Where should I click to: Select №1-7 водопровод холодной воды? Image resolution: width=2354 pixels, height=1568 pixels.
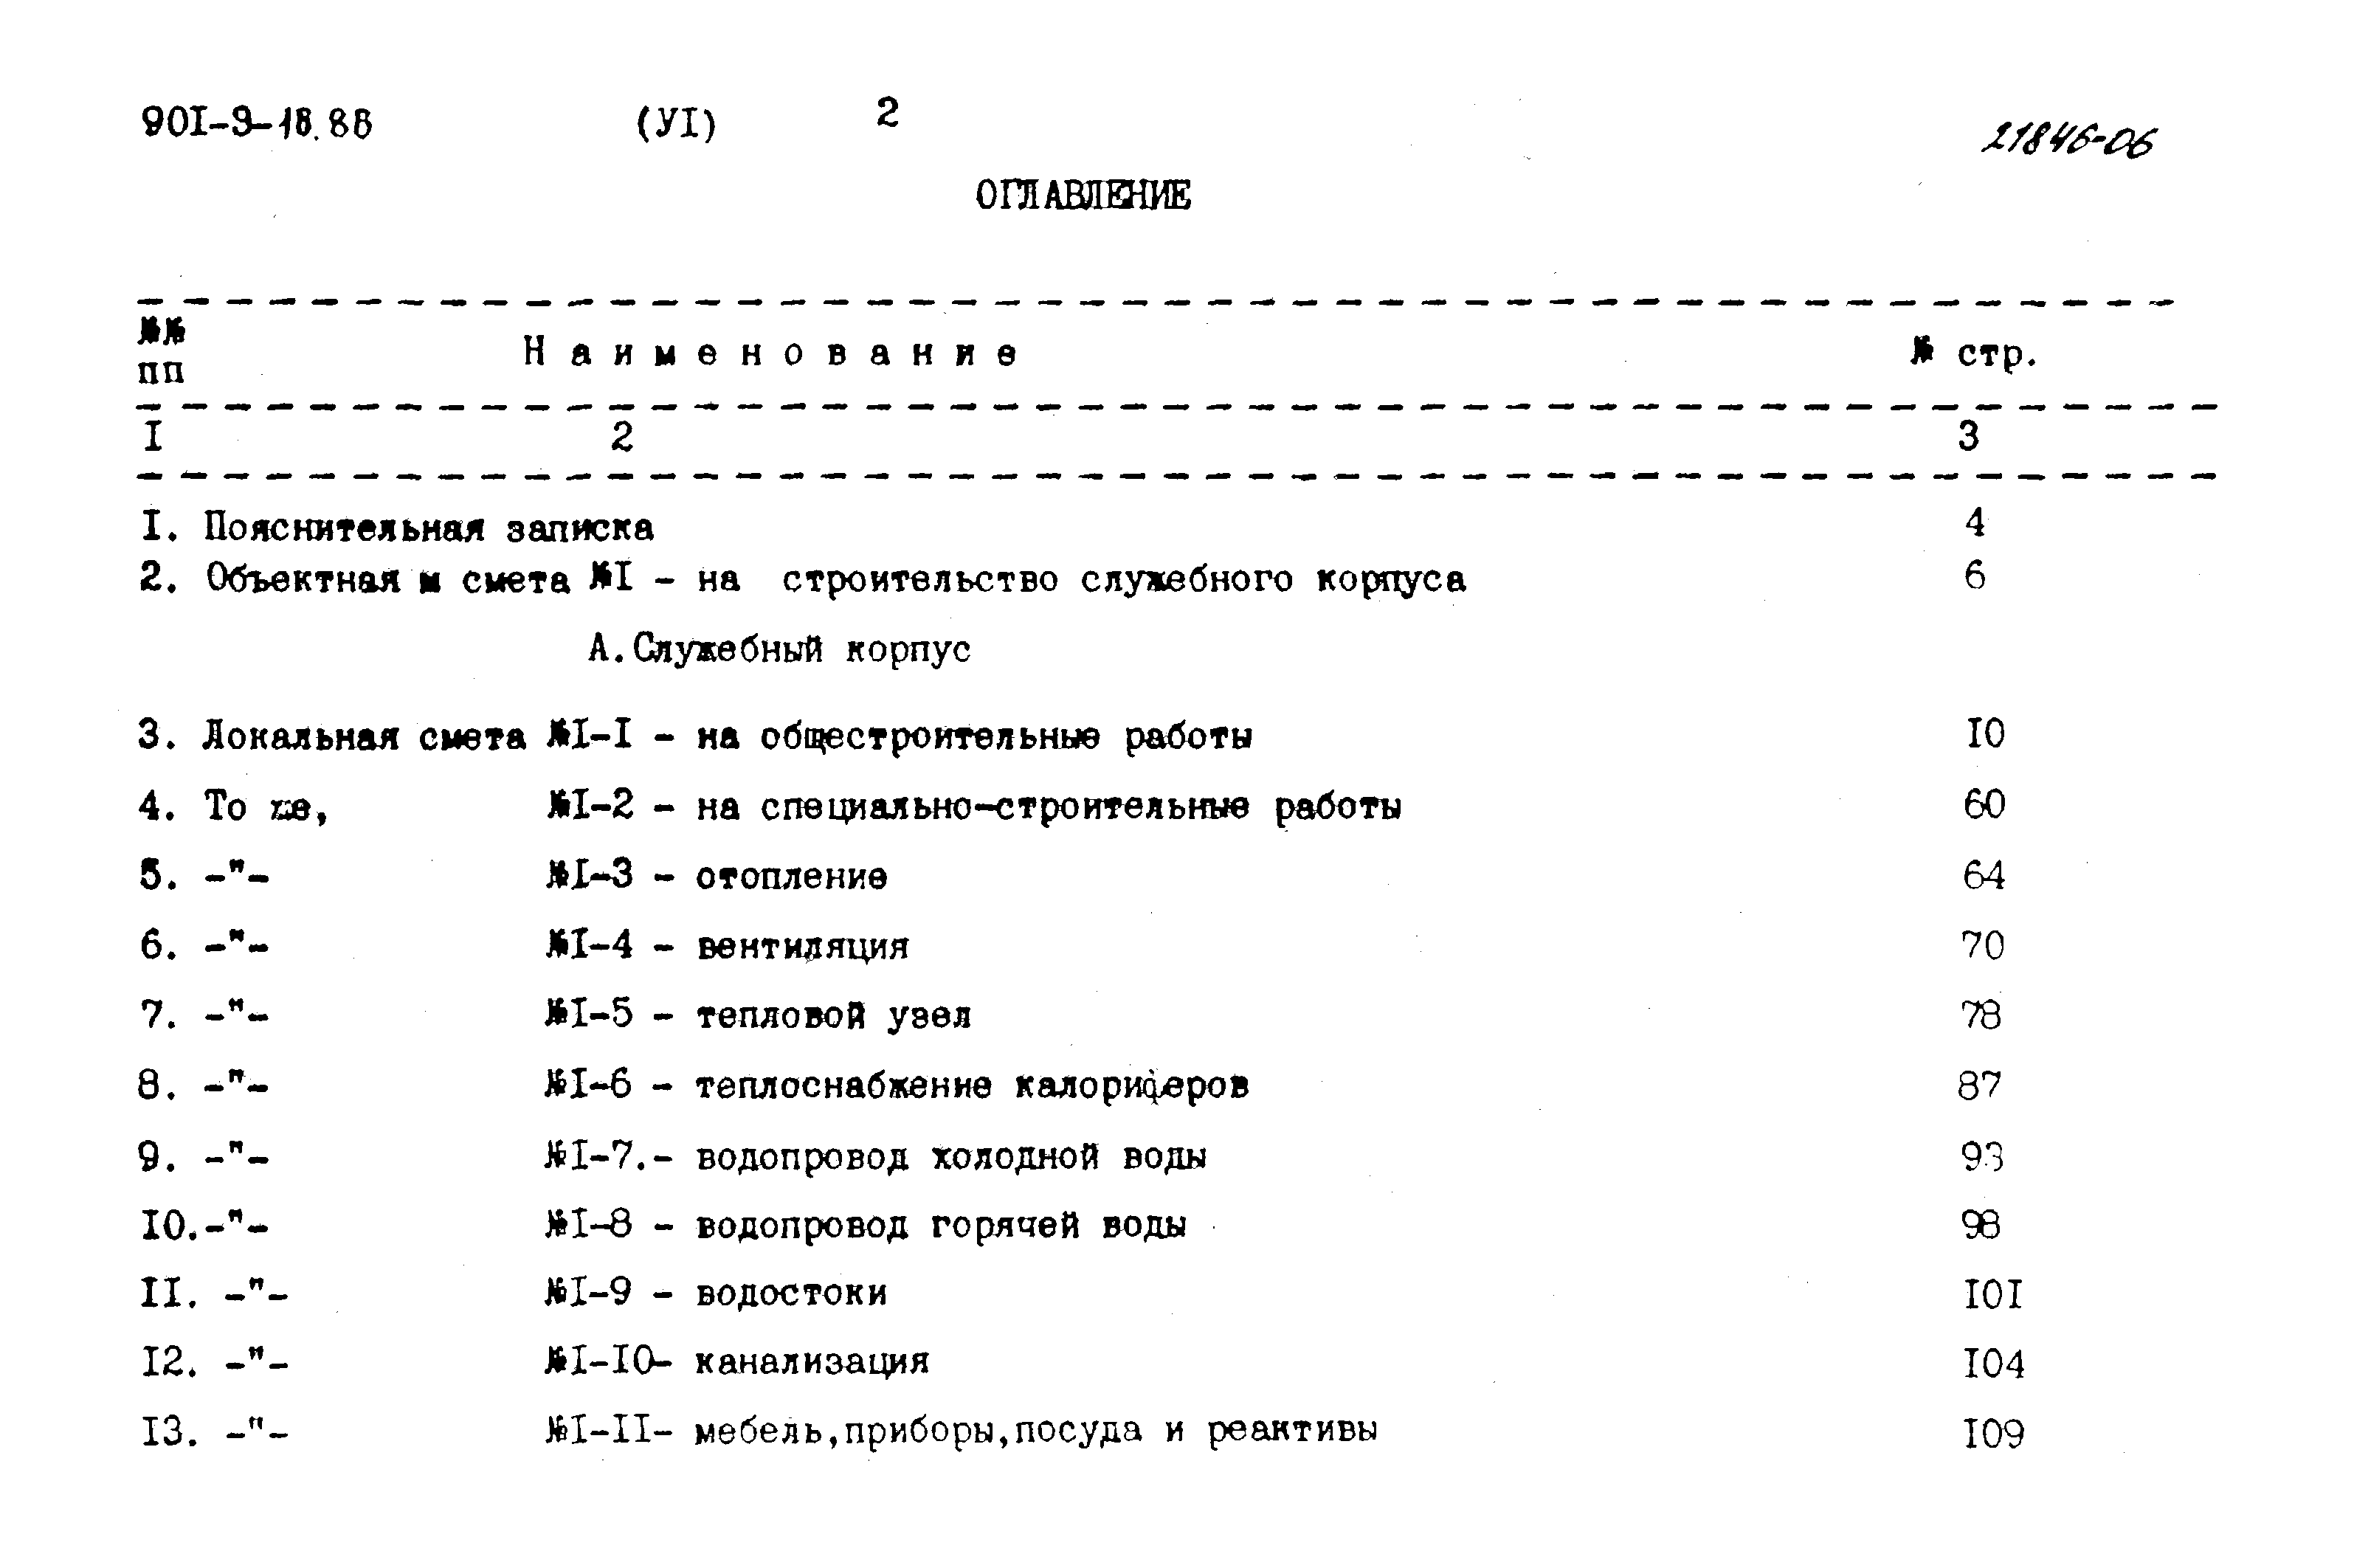click(x=875, y=1155)
